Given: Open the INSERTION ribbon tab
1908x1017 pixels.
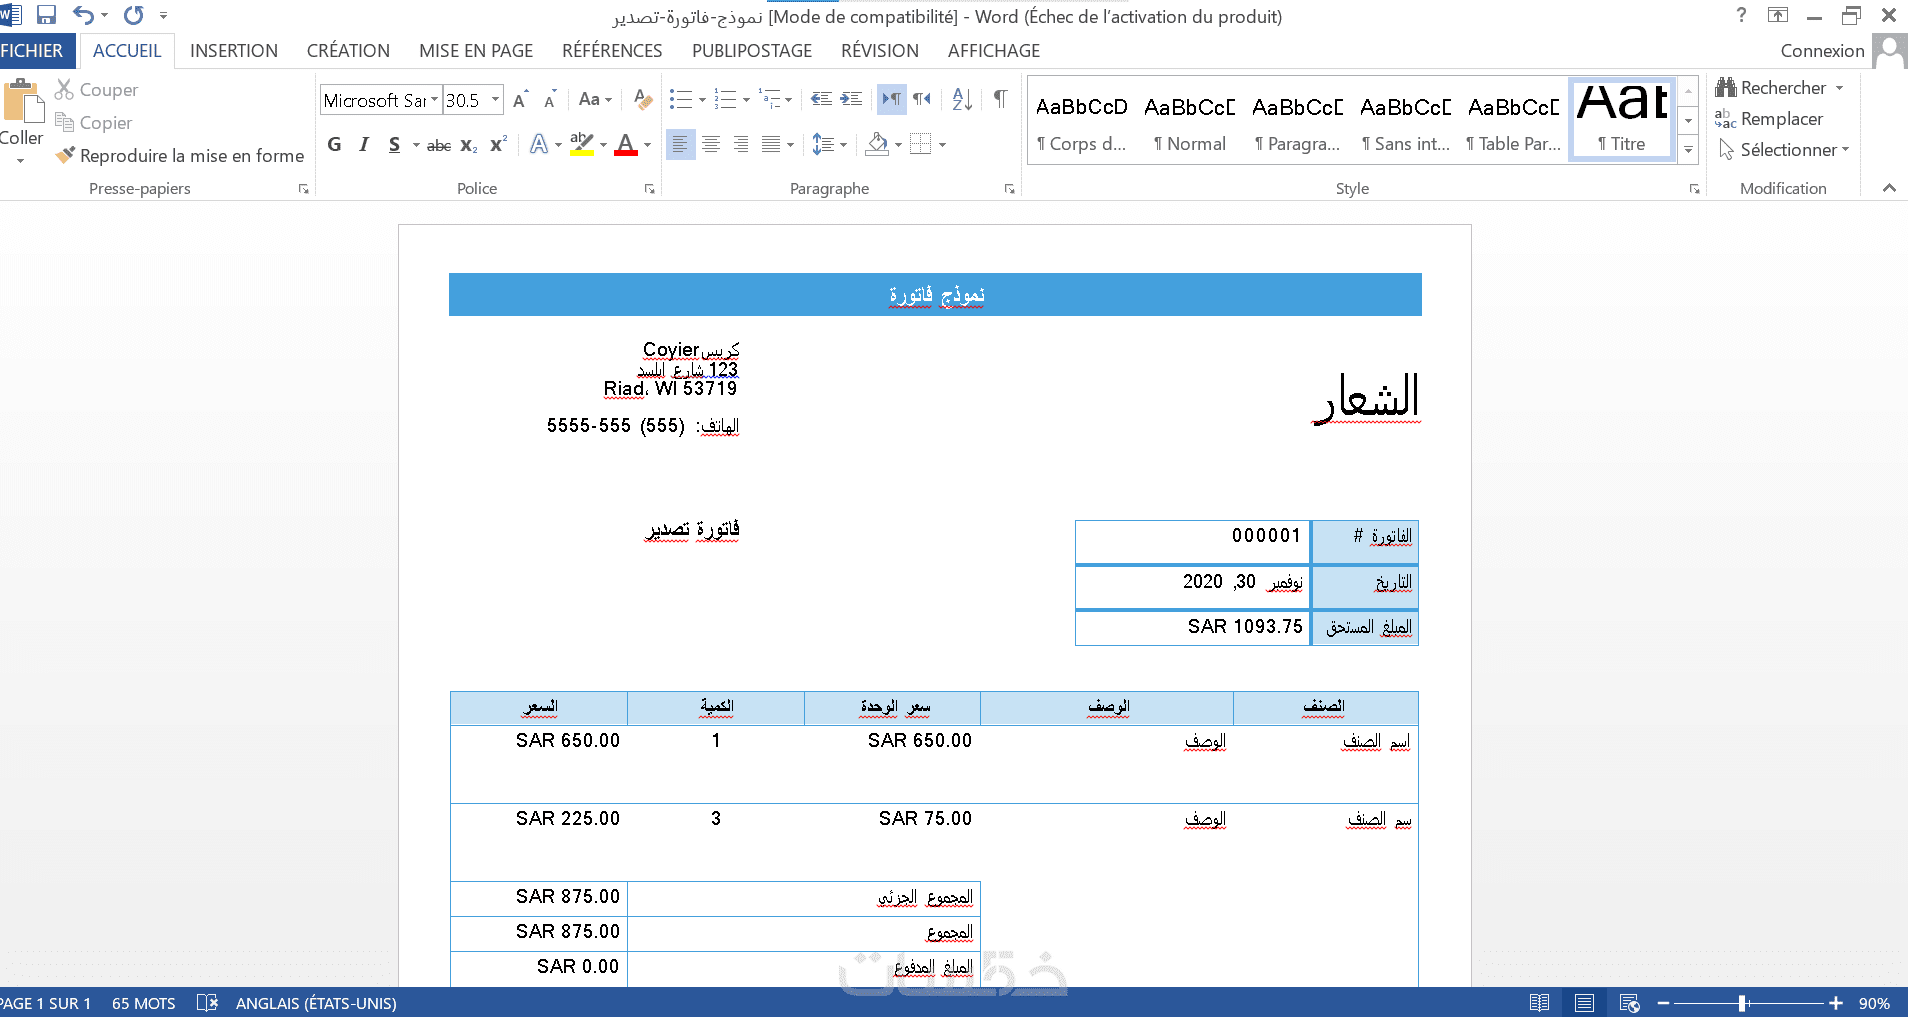Looking at the screenshot, I should pyautogui.click(x=234, y=51).
